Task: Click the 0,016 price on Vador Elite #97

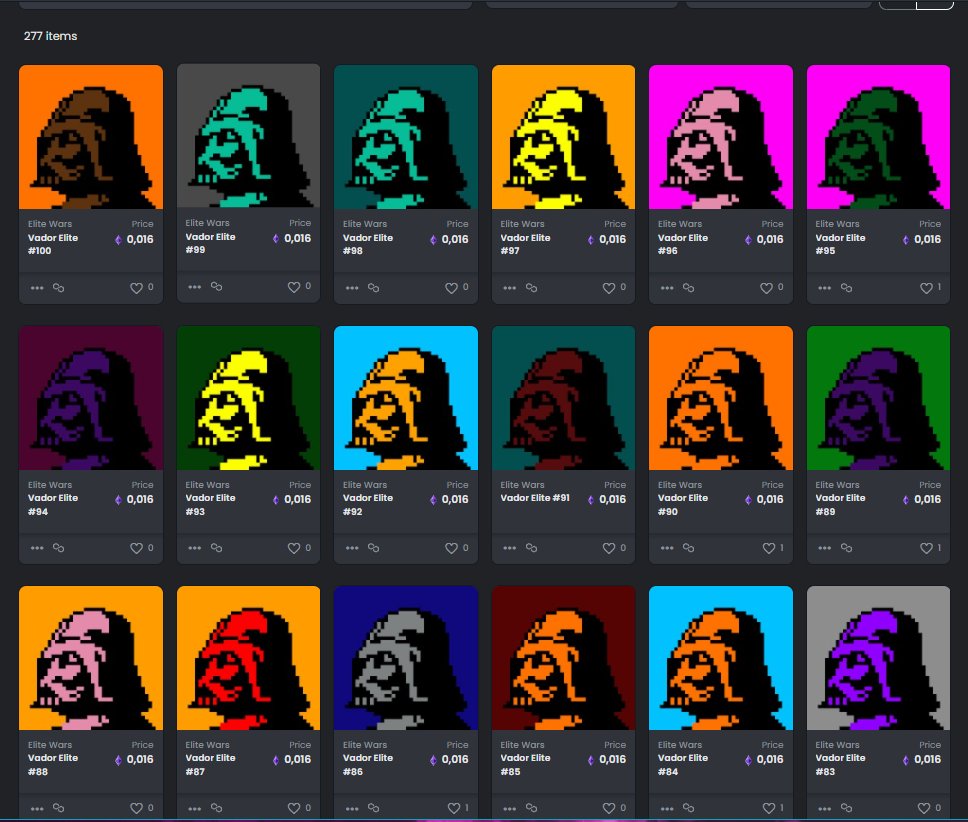Action: click(x=612, y=239)
